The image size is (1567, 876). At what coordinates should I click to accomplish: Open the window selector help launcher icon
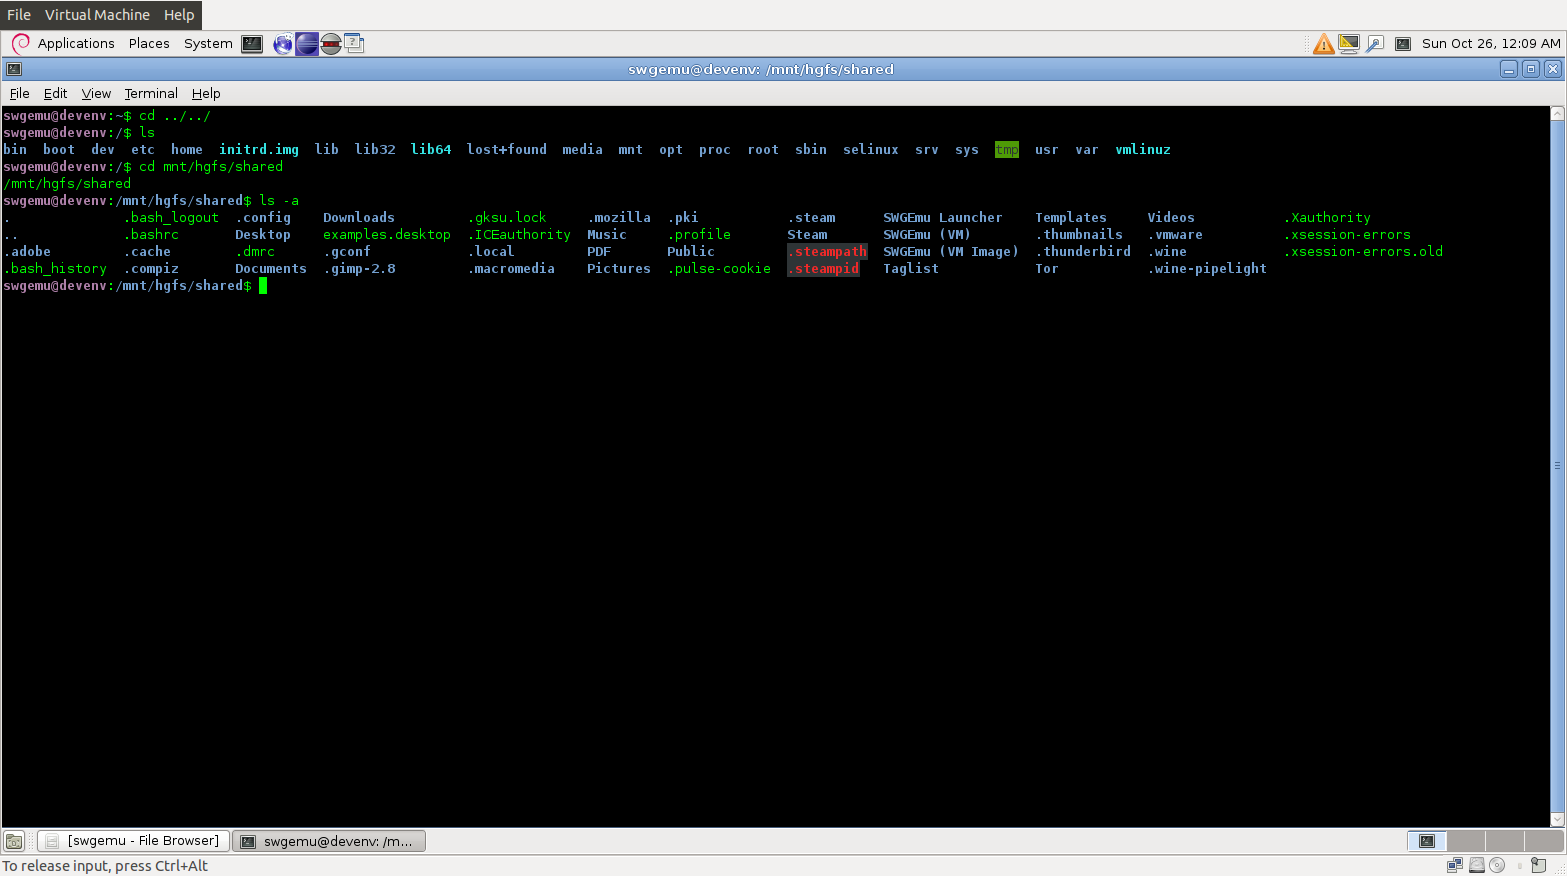coord(354,43)
